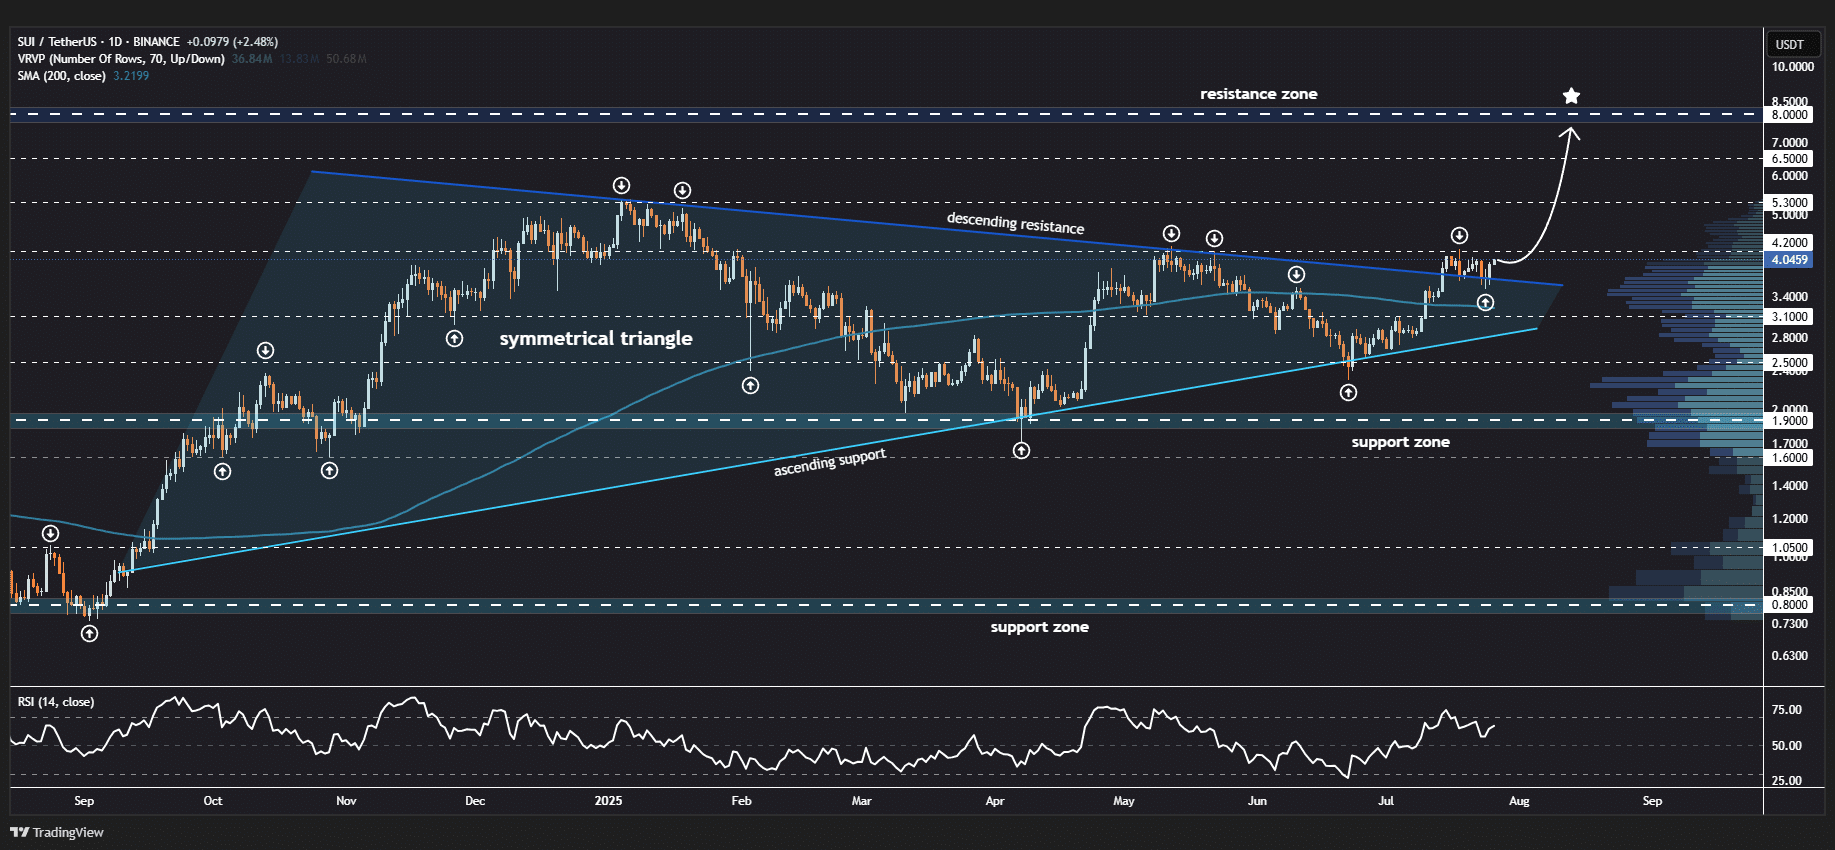The height and width of the screenshot is (850, 1835).
Task: Select the up arrow marker below late June low
Action: pos(1348,393)
